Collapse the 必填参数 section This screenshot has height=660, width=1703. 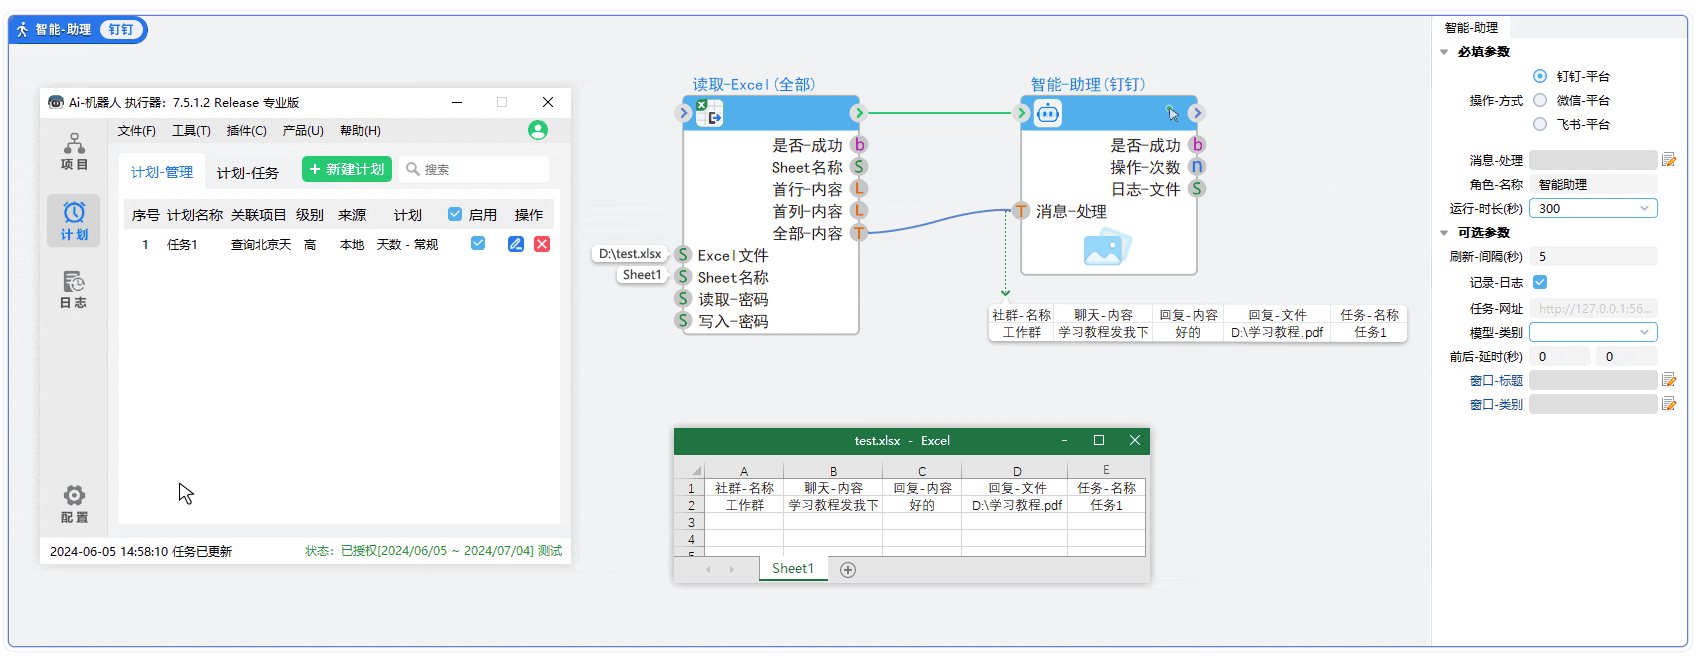[x=1444, y=52]
